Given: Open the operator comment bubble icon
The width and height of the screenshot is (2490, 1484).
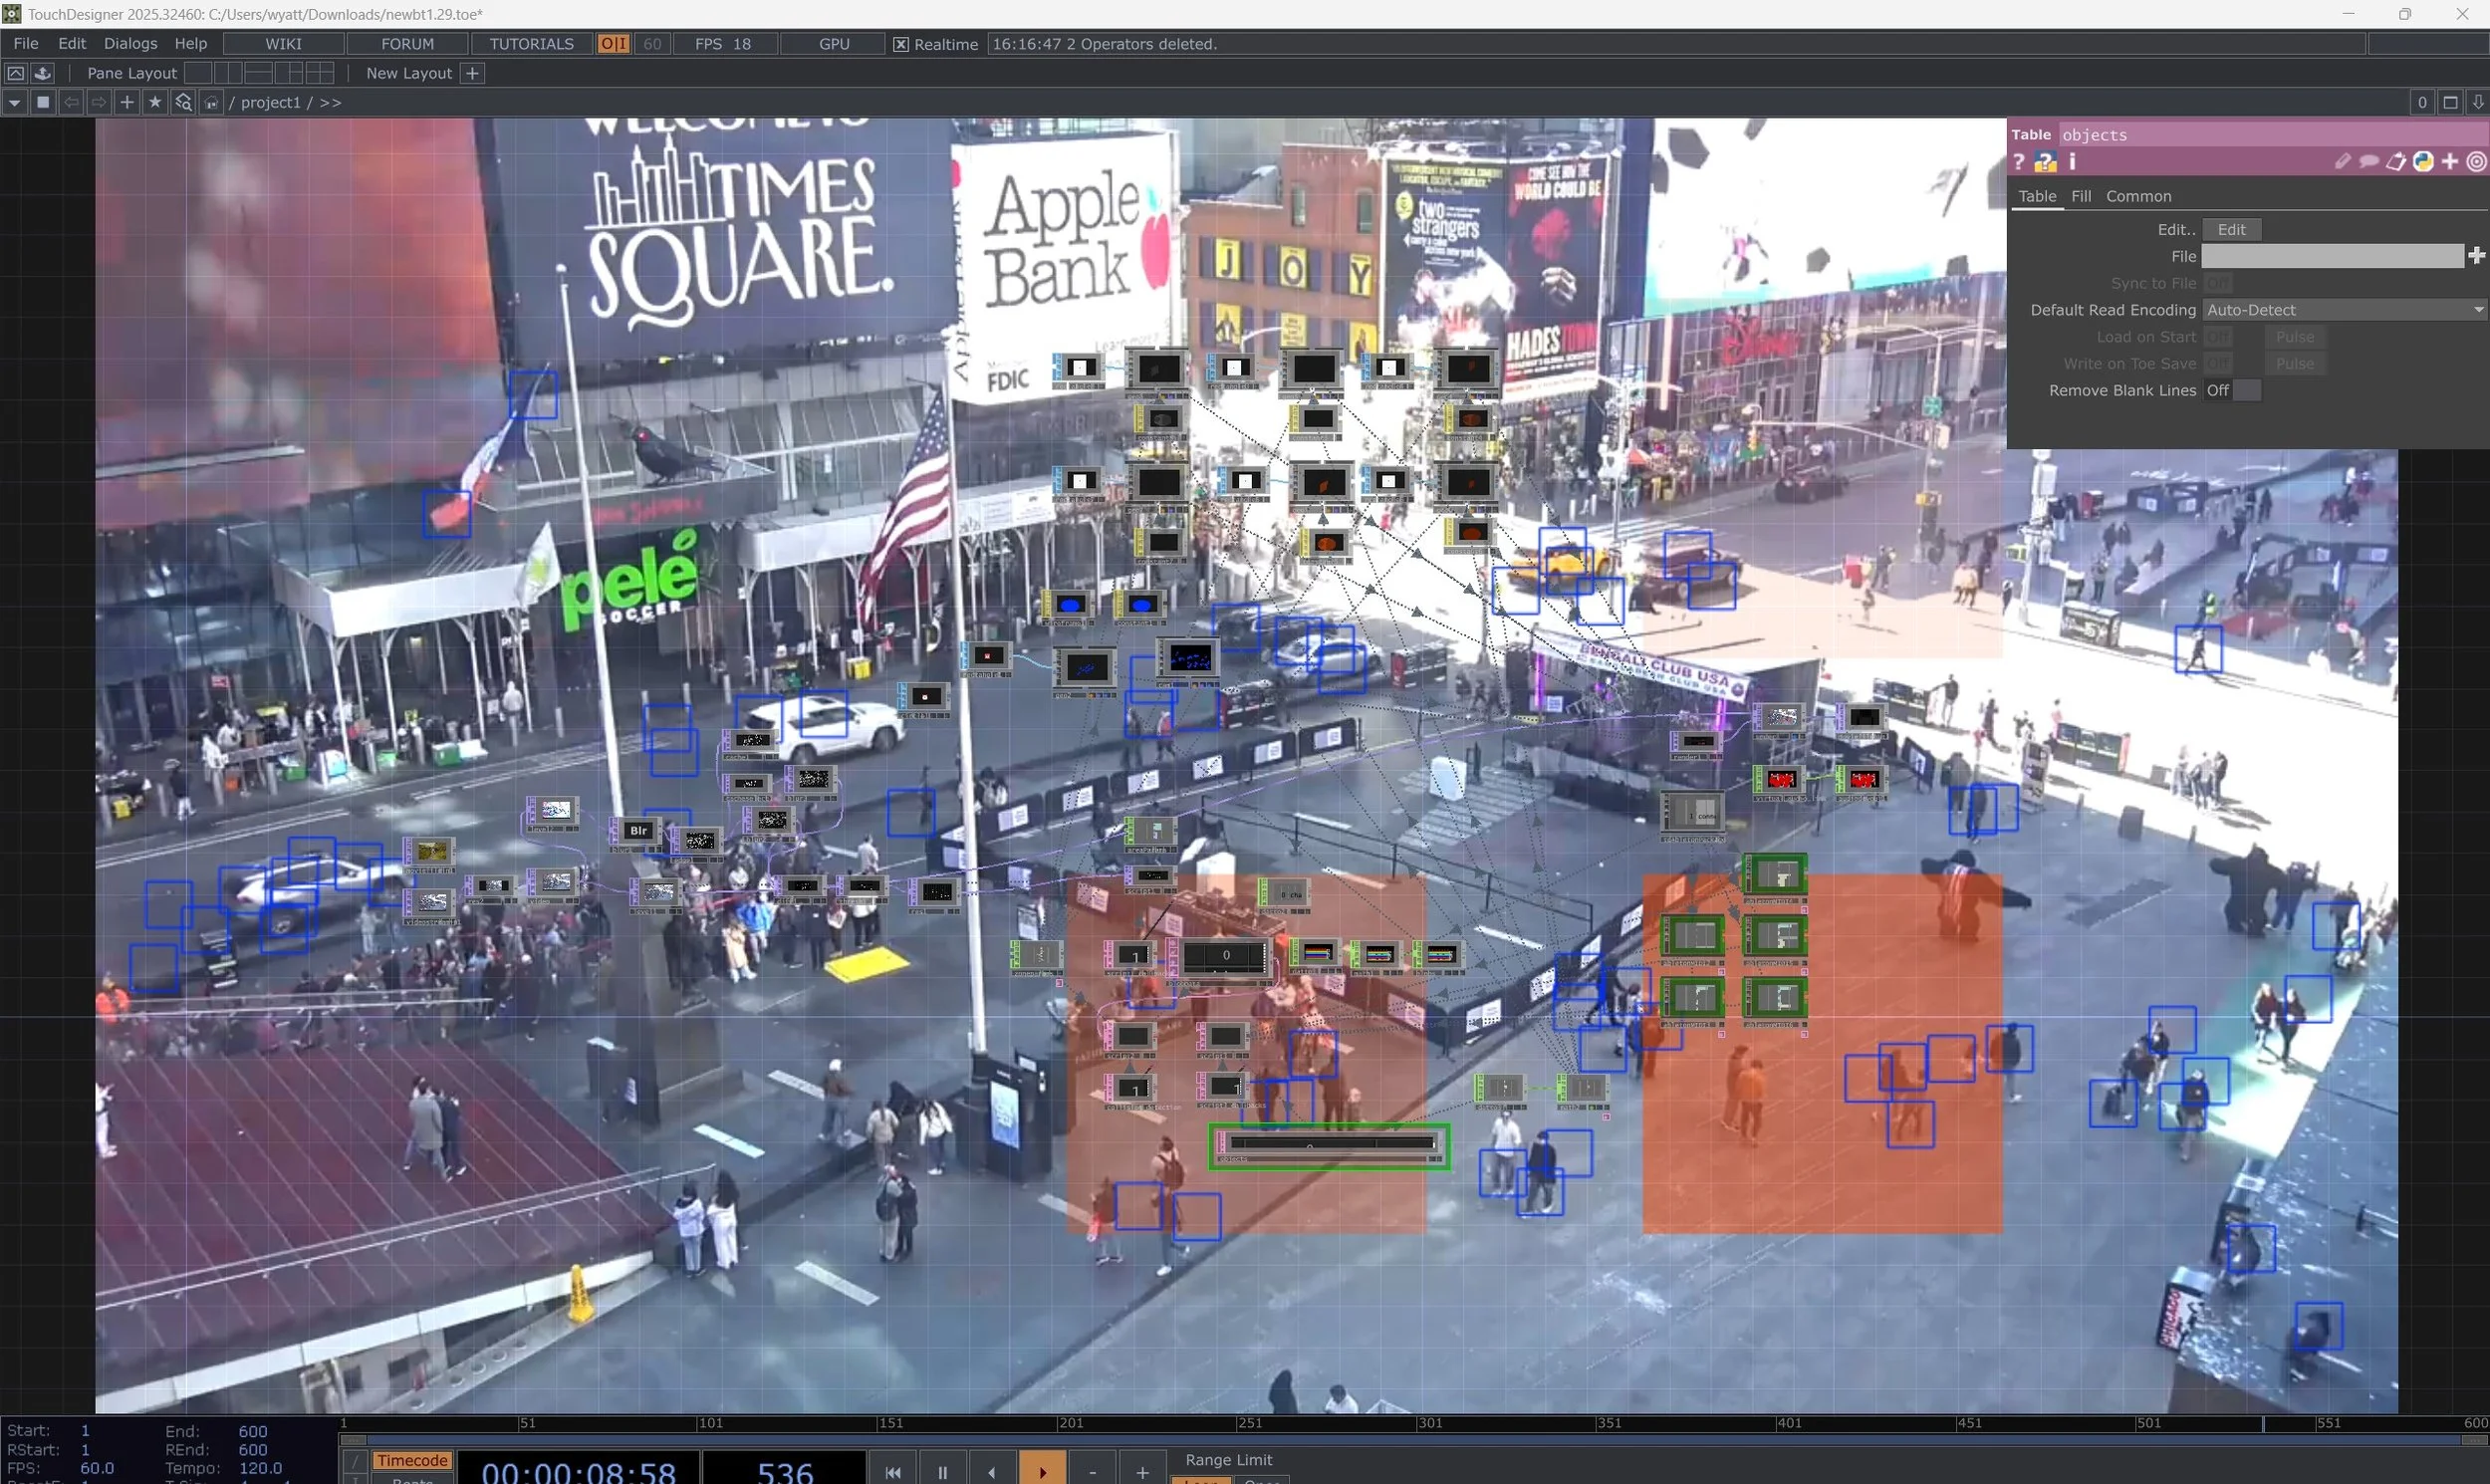Looking at the screenshot, I should [x=2368, y=162].
